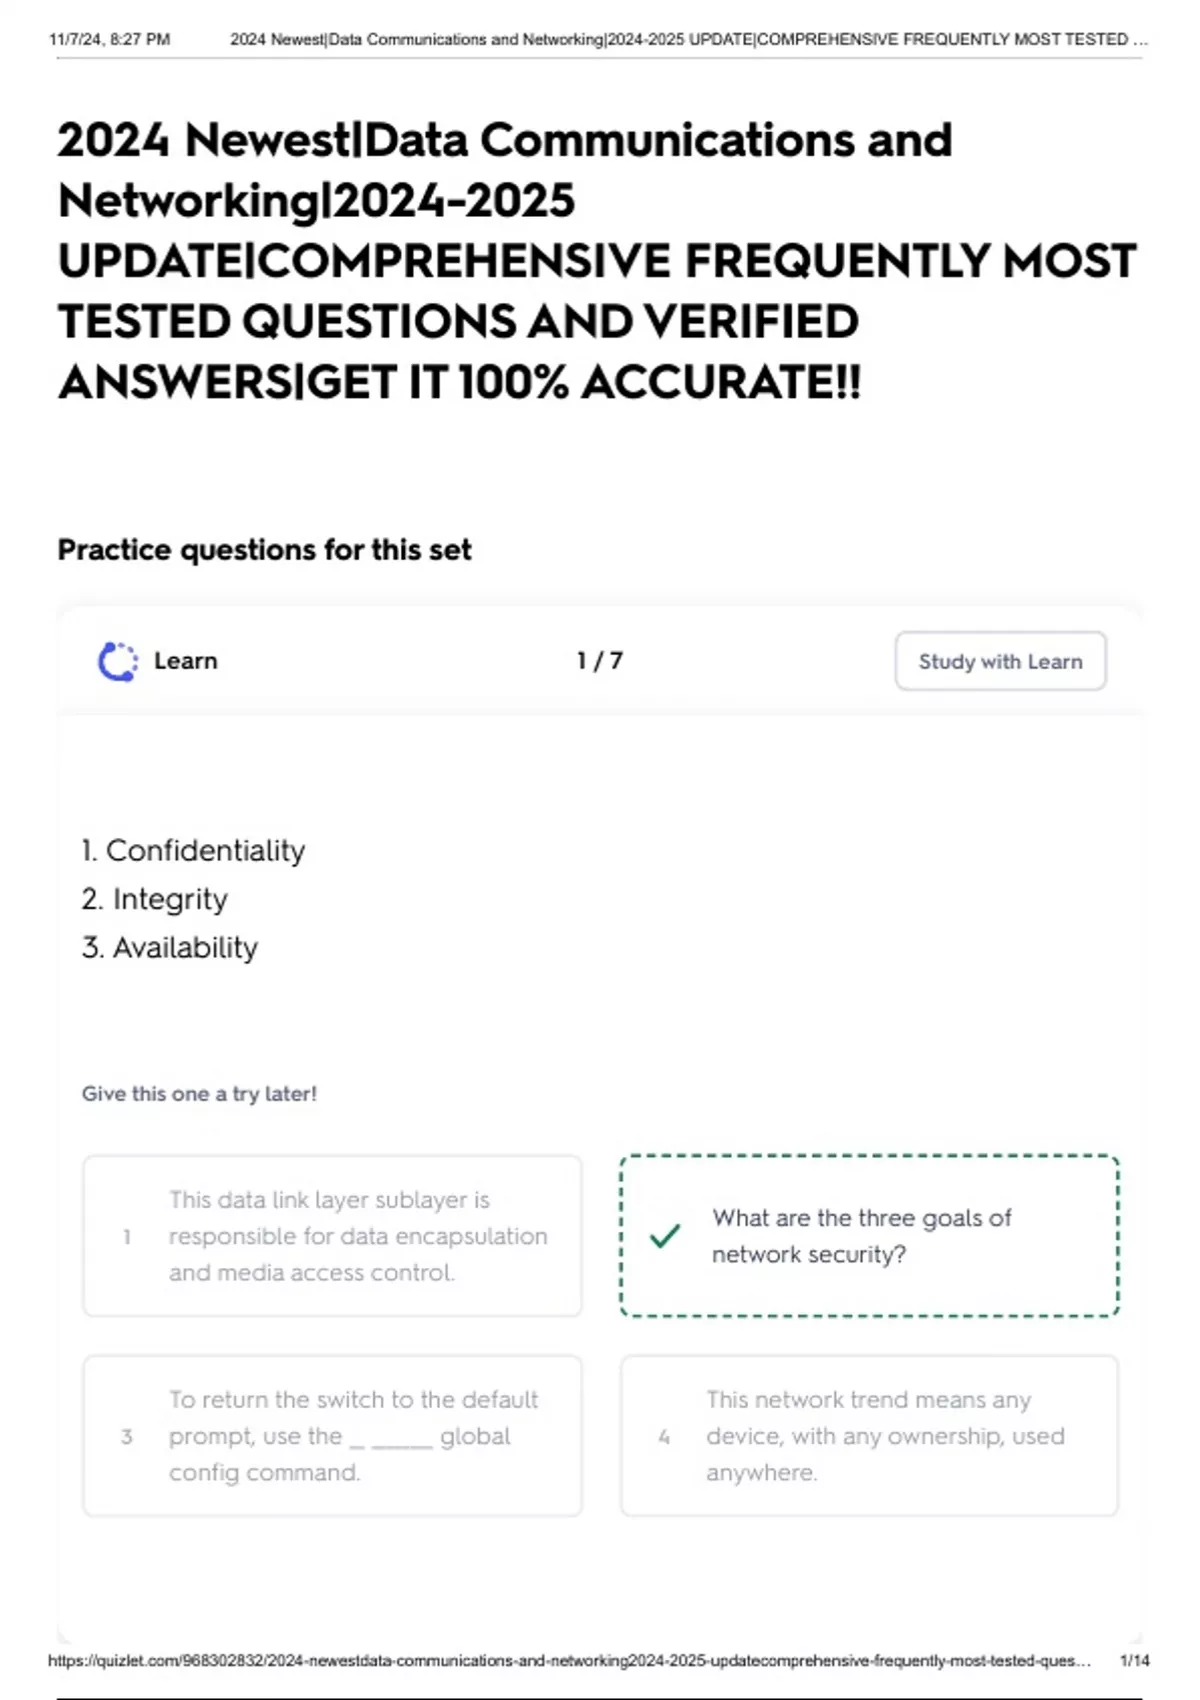Open the quizlet.com URL in the footer
Image resolution: width=1200 pixels, height=1700 pixels.
pyautogui.click(x=568, y=1661)
